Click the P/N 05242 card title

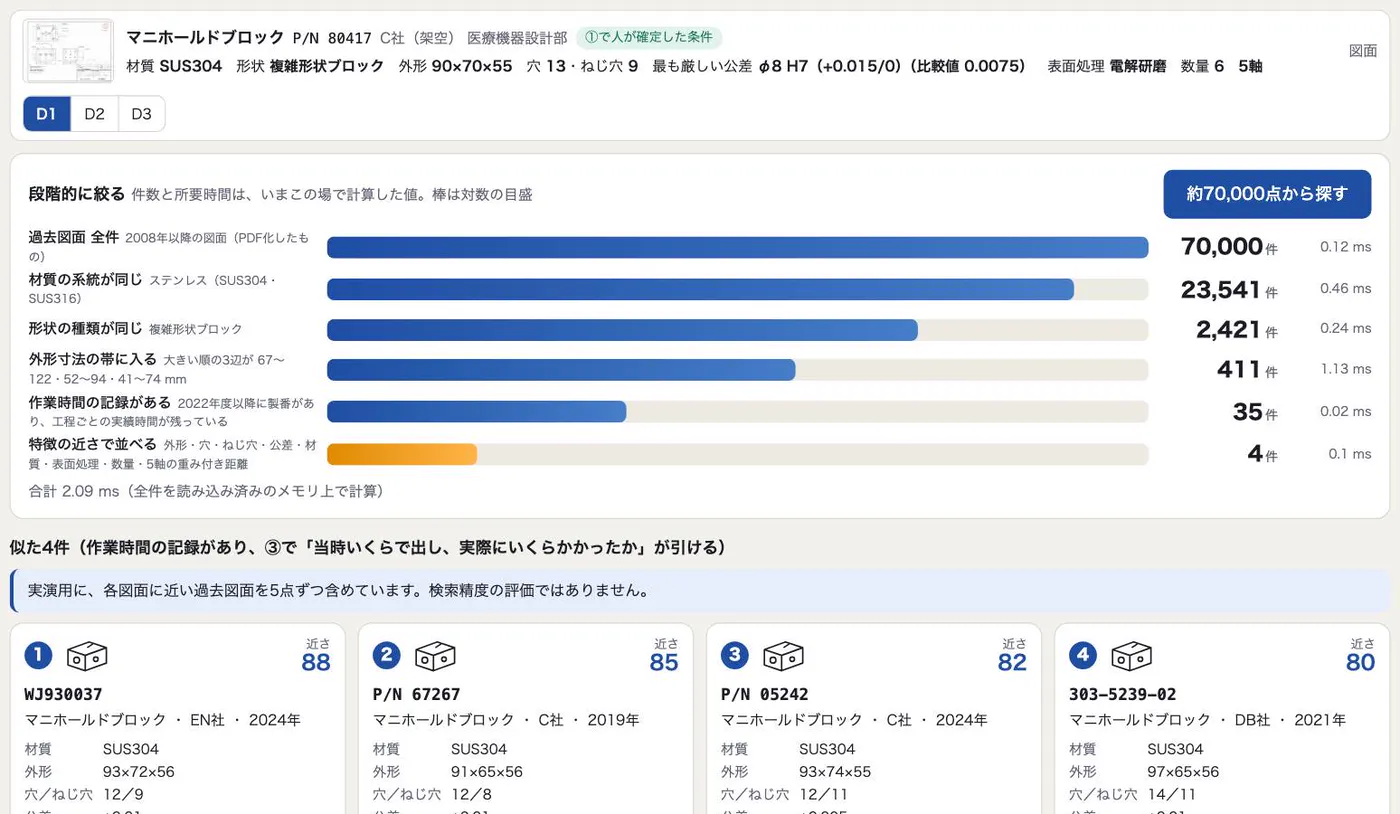[764, 694]
